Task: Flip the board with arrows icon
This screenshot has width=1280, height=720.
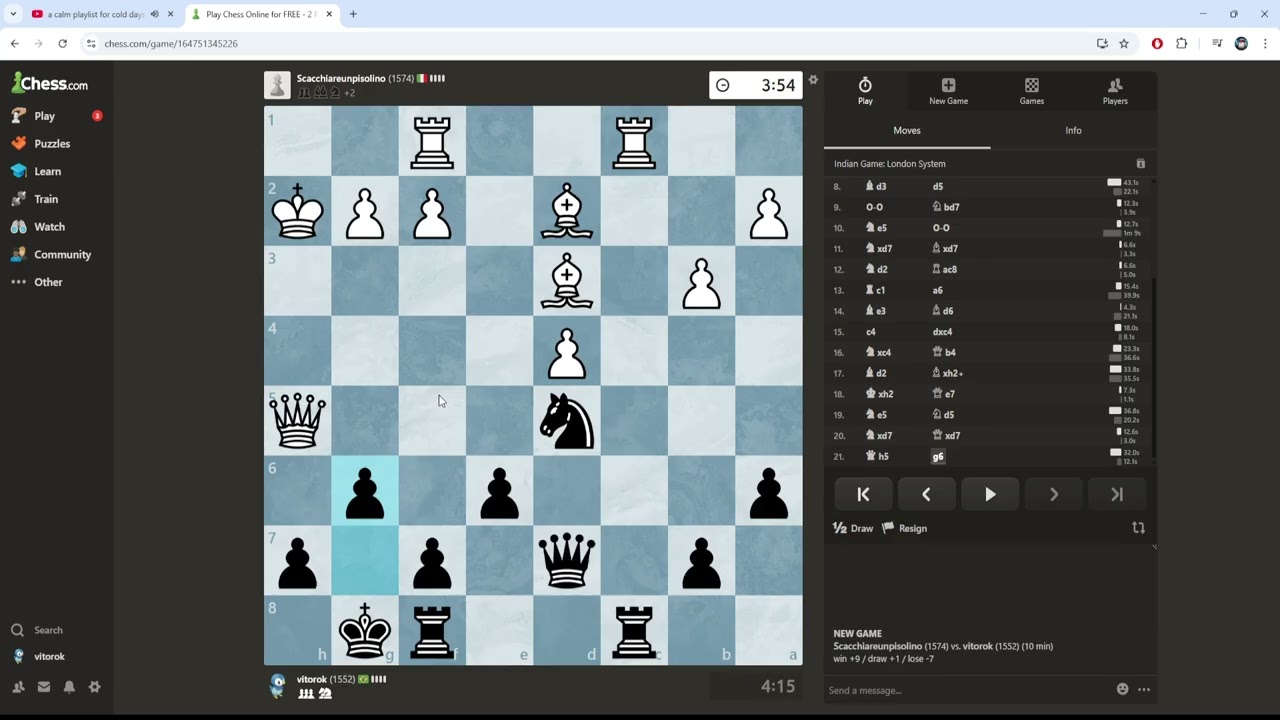Action: pos(1138,528)
